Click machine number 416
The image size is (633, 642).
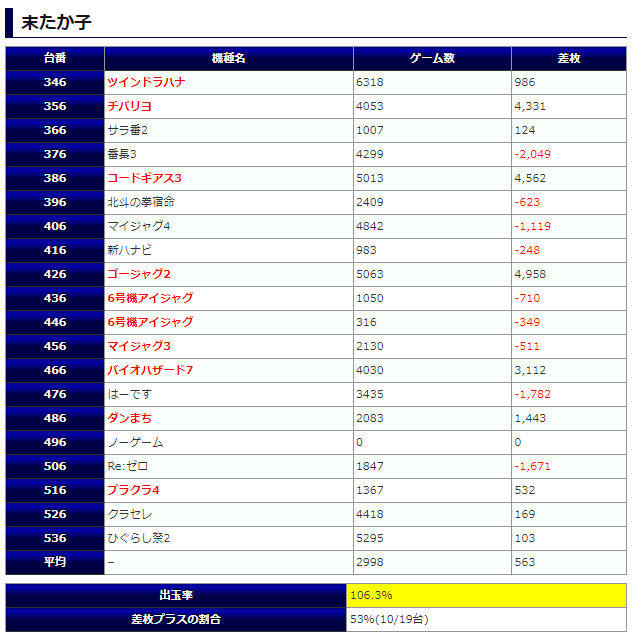[x=55, y=250]
